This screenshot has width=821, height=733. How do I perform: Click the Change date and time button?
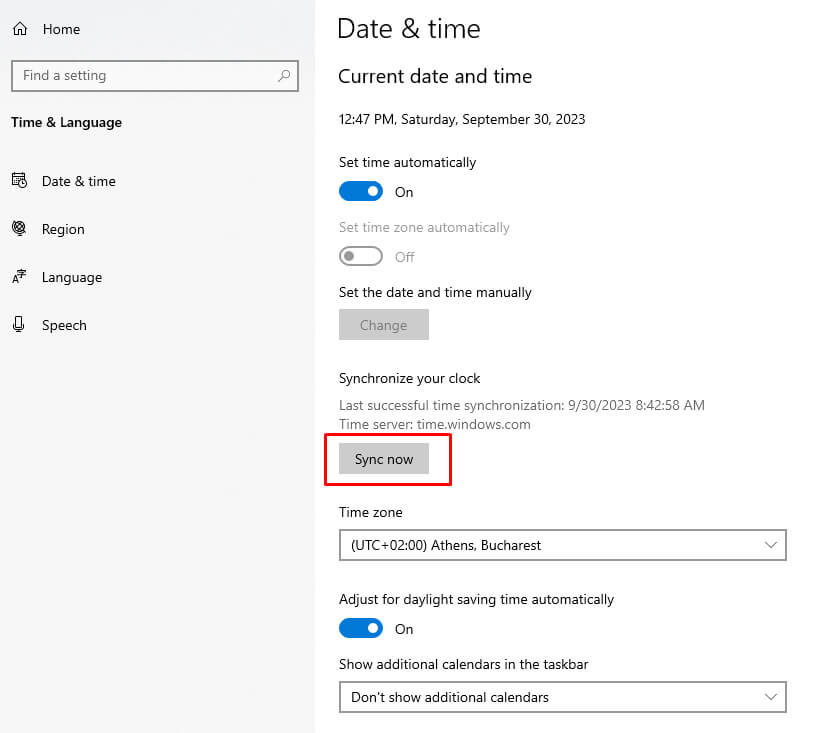[x=384, y=325]
